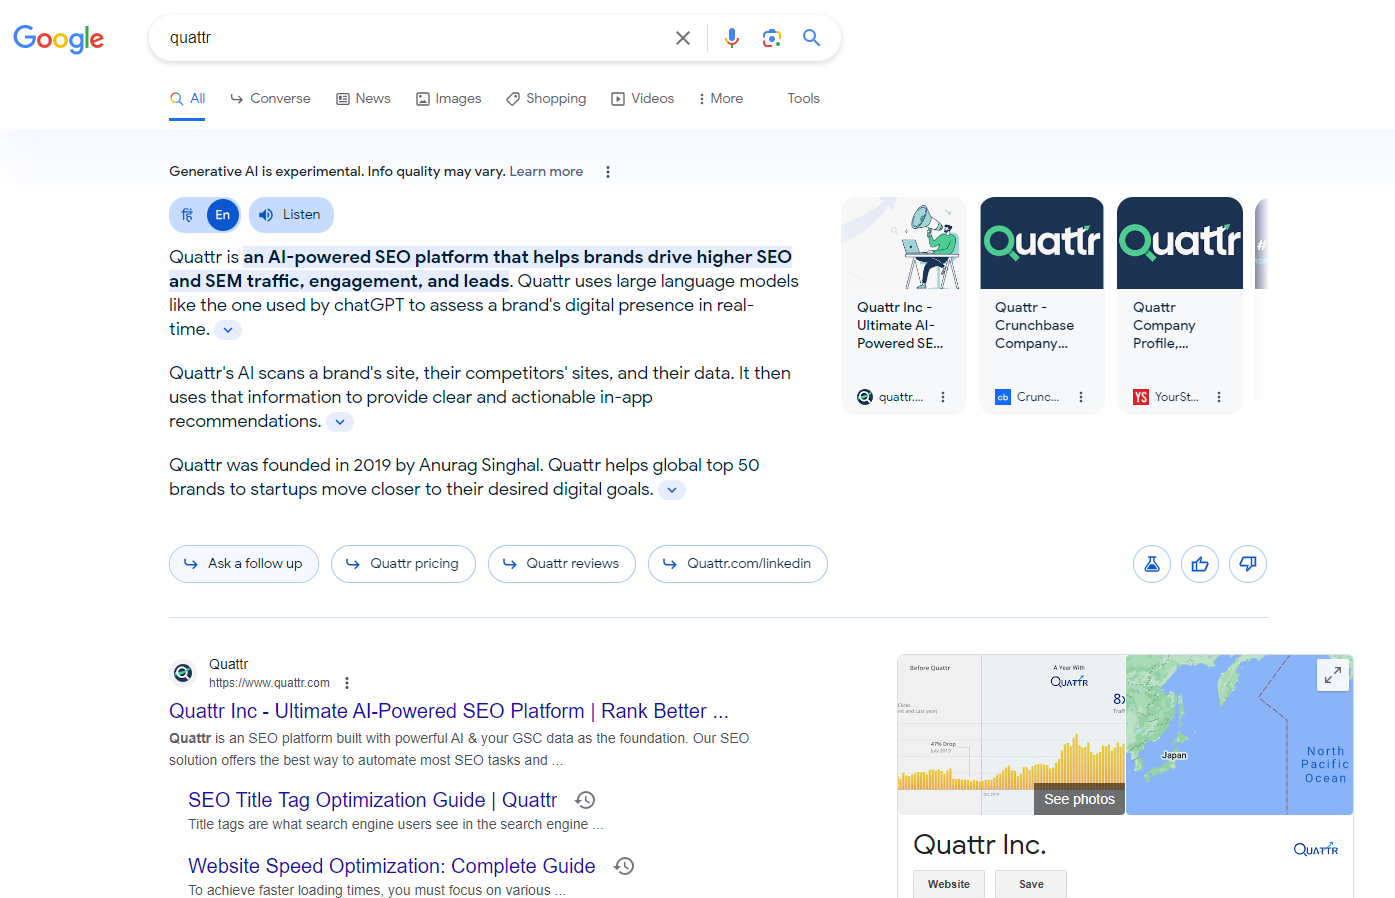Open three-dot menu for YourStory card
1395x898 pixels.
(x=1219, y=397)
